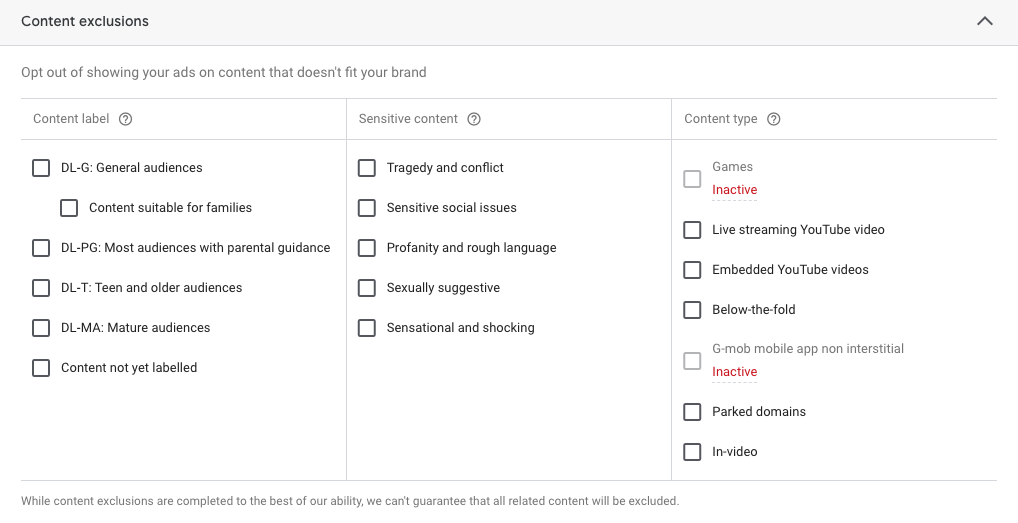Screen dimensions: 1018x523
Task: Open help tooltip for Content type
Action: tap(773, 119)
